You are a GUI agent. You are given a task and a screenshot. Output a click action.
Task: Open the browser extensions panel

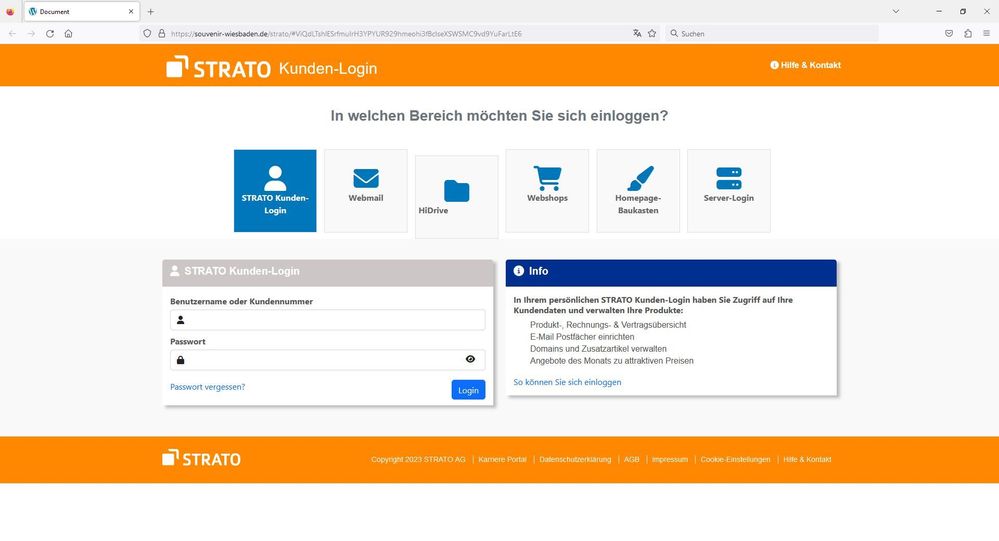click(968, 33)
